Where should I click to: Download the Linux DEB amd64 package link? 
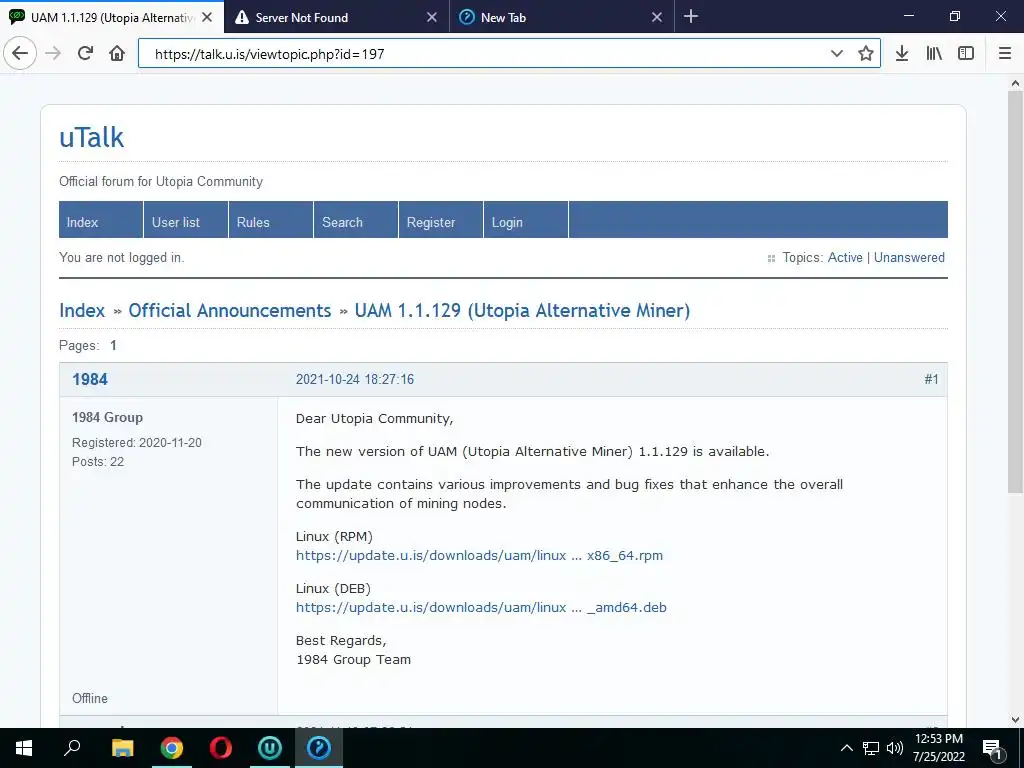click(481, 607)
